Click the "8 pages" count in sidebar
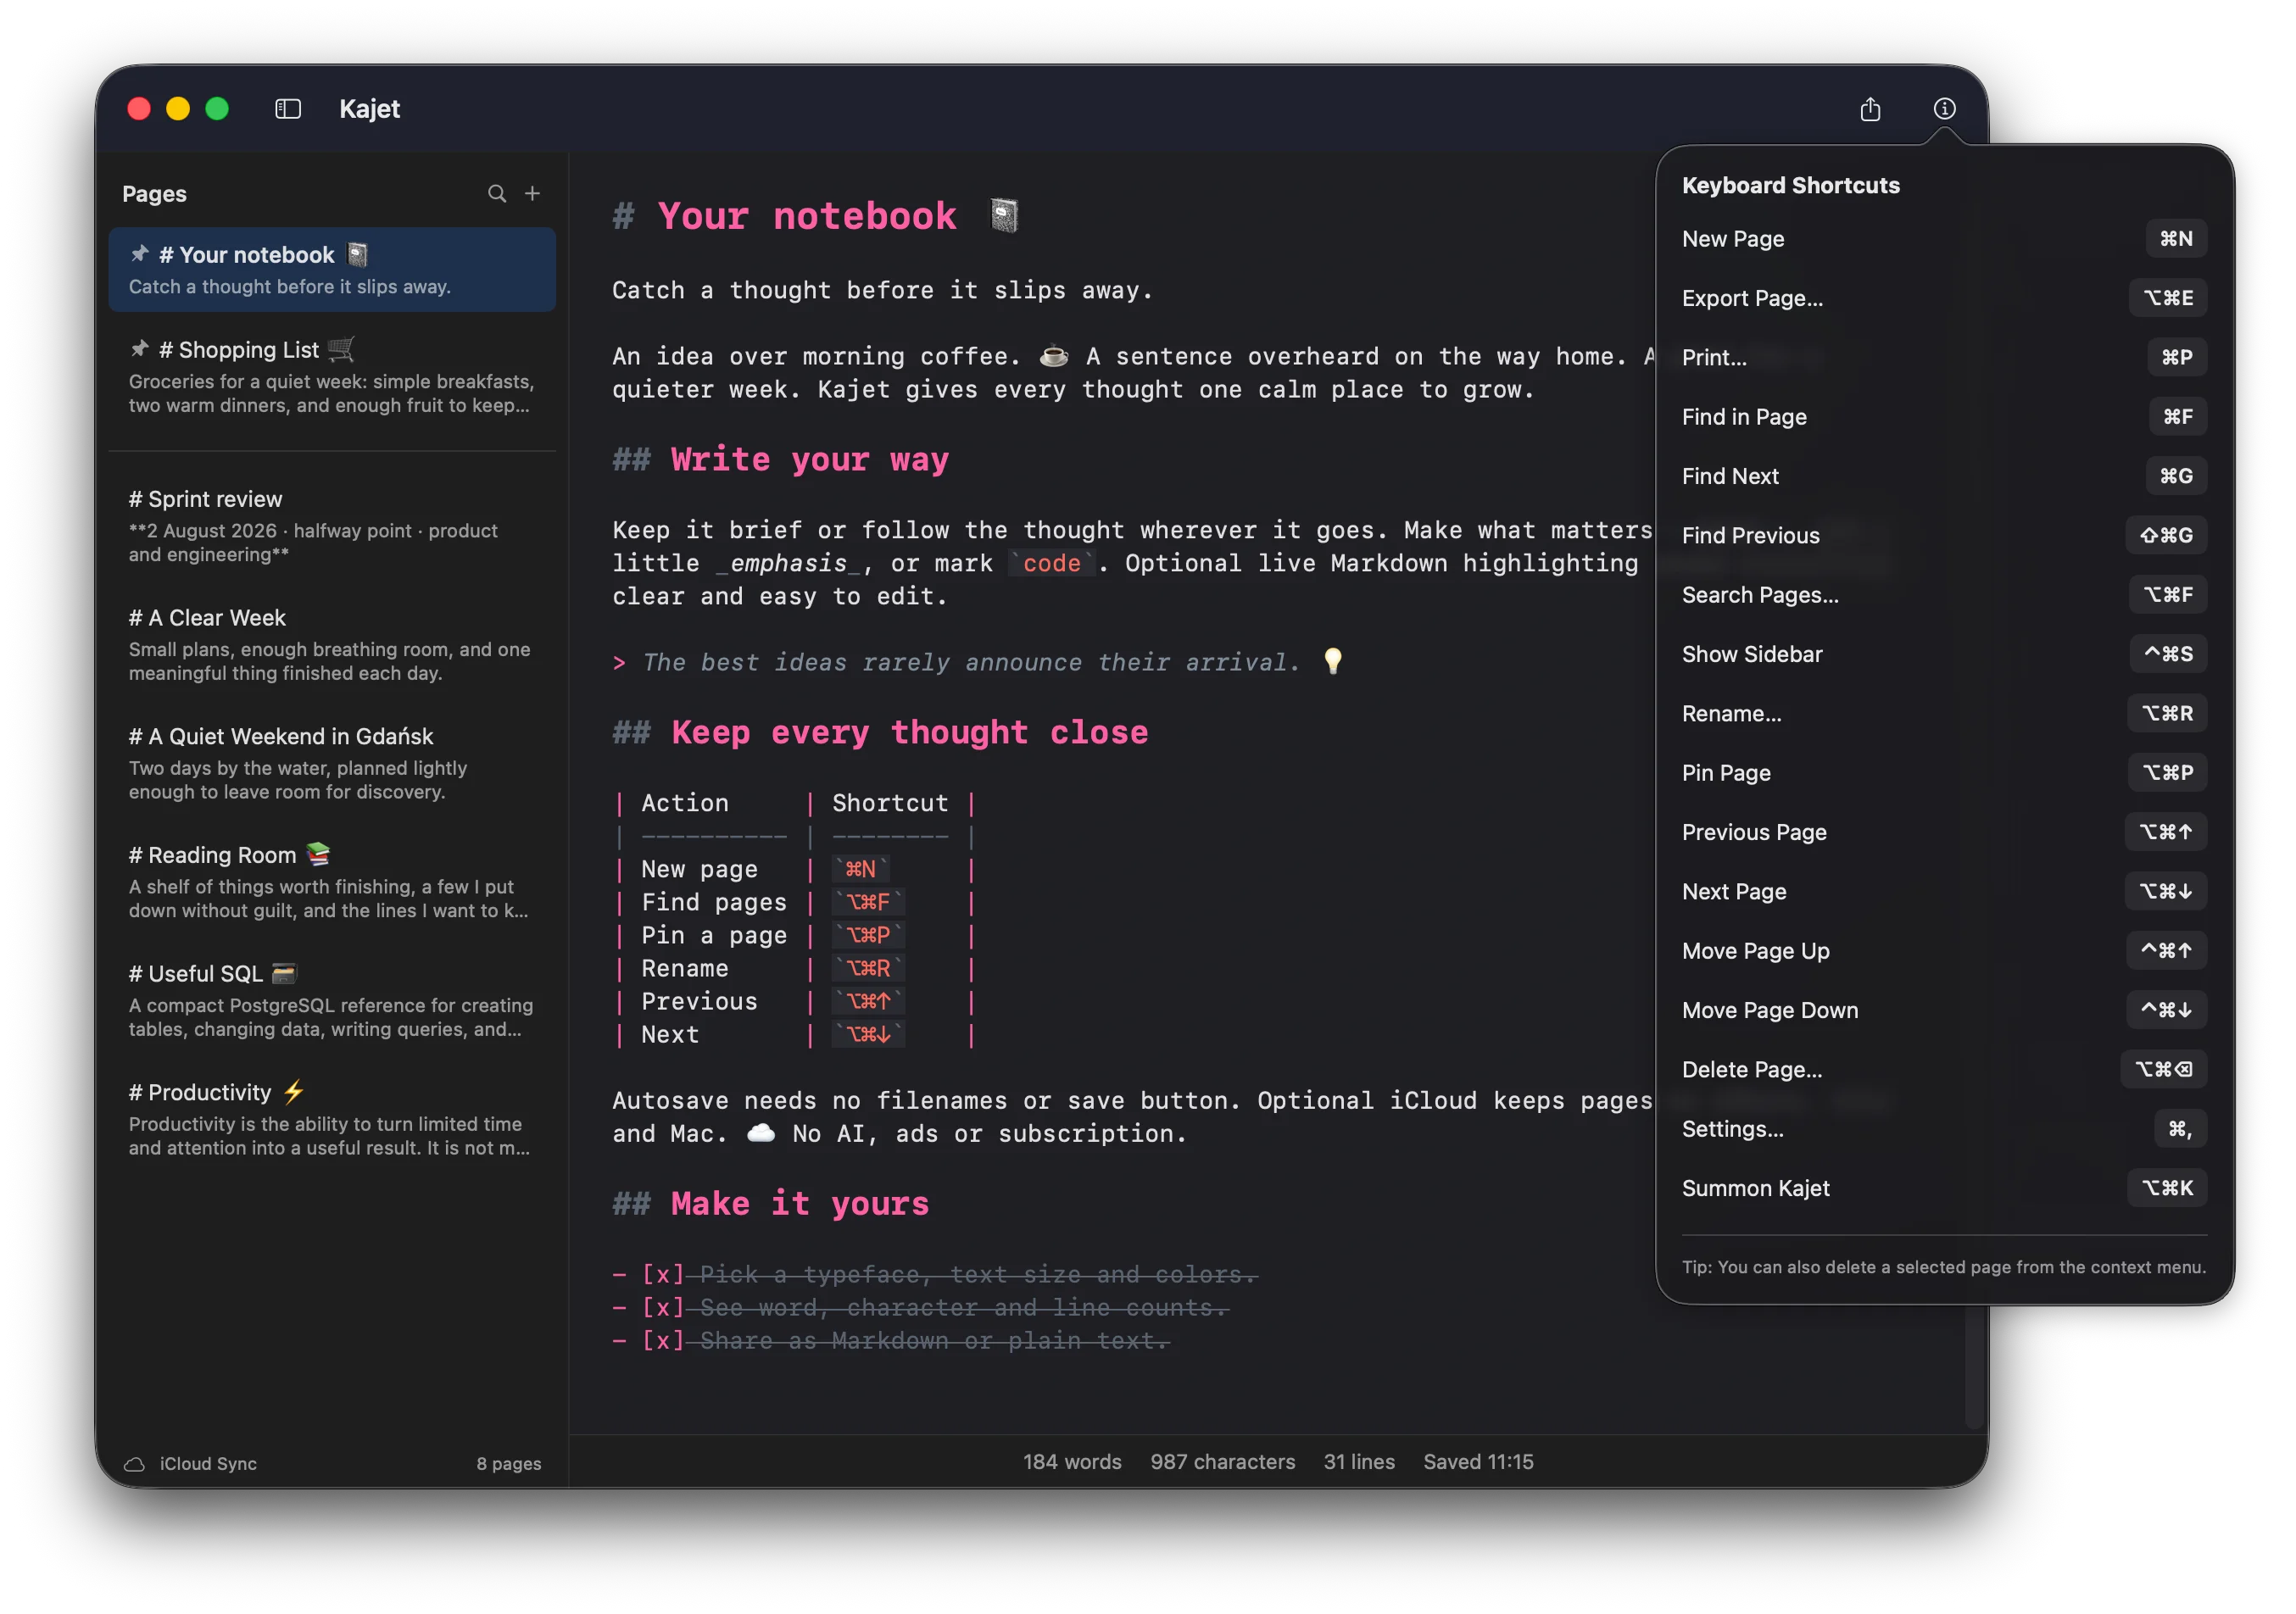Viewport: 2296px width, 1614px height. point(509,1464)
